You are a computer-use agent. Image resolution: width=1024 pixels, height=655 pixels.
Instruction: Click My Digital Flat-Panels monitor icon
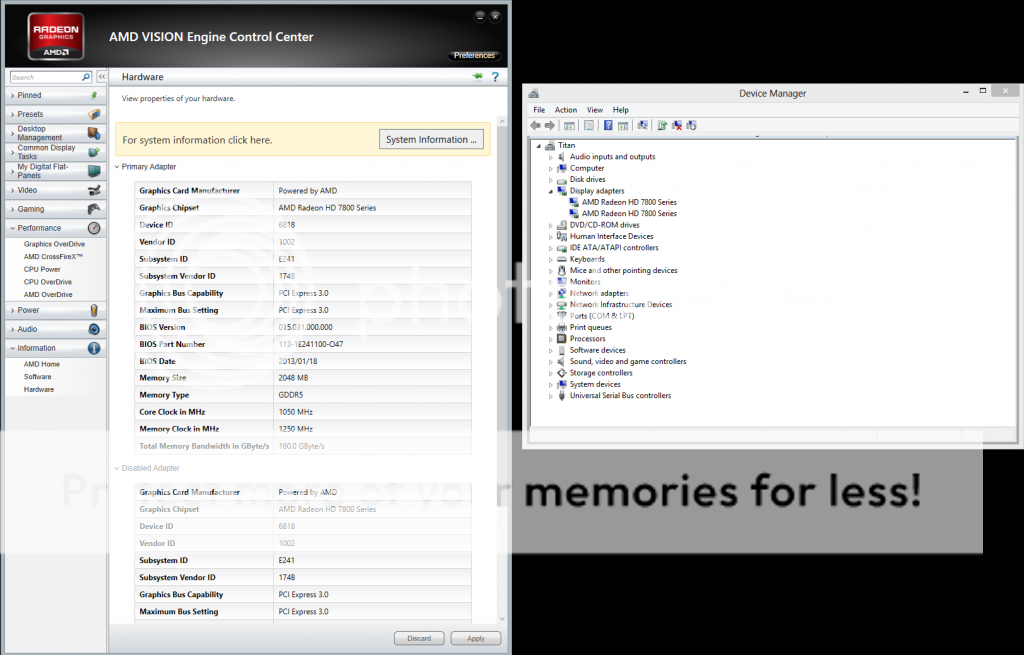(x=95, y=171)
